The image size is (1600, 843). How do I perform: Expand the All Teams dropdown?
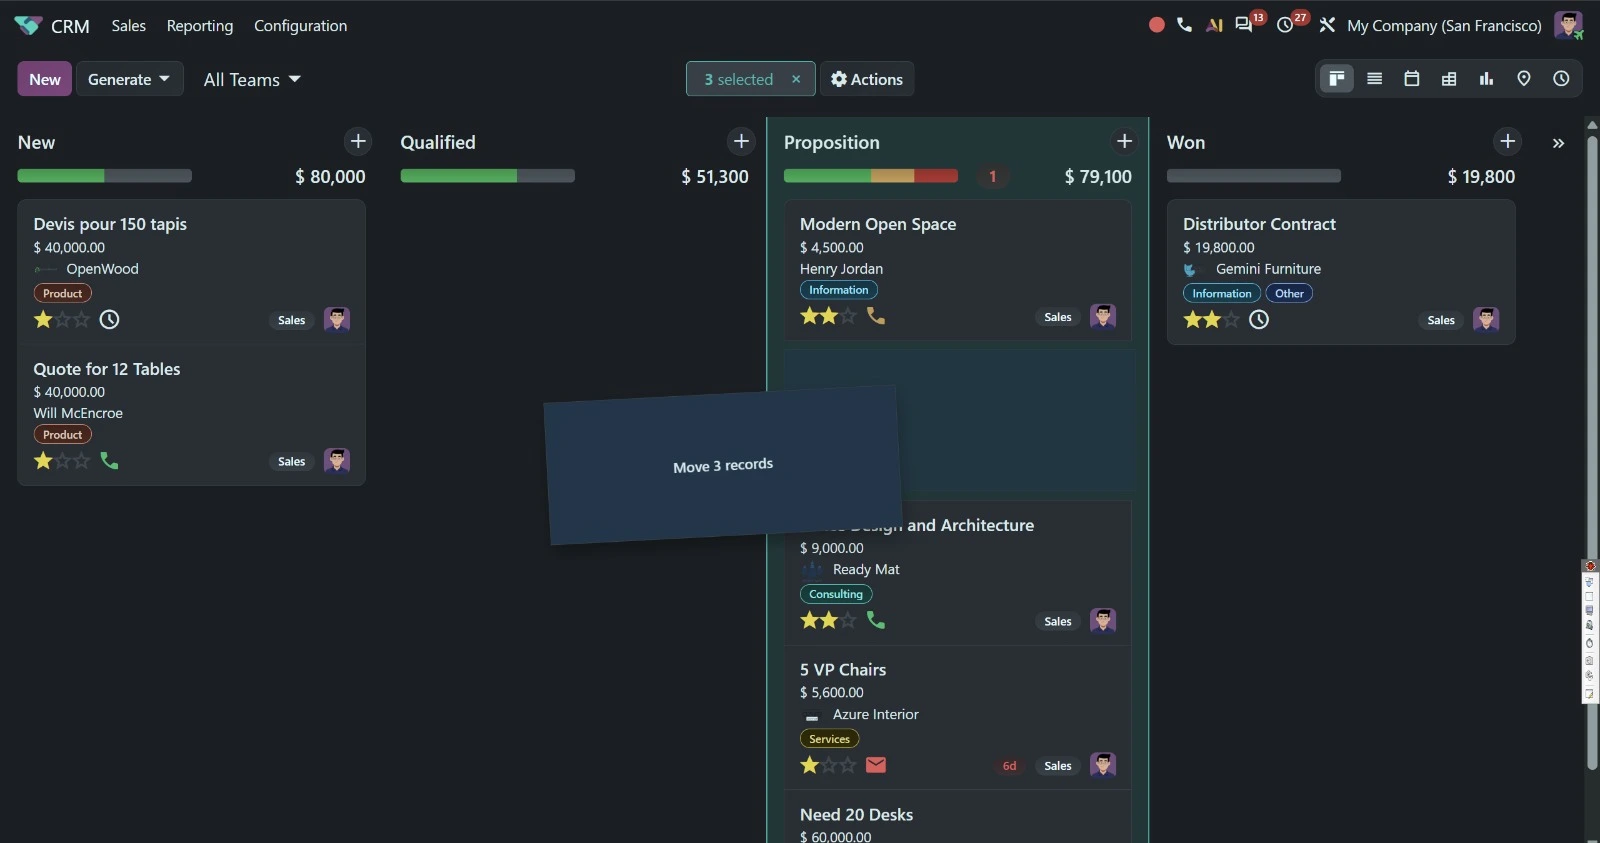[x=252, y=80]
